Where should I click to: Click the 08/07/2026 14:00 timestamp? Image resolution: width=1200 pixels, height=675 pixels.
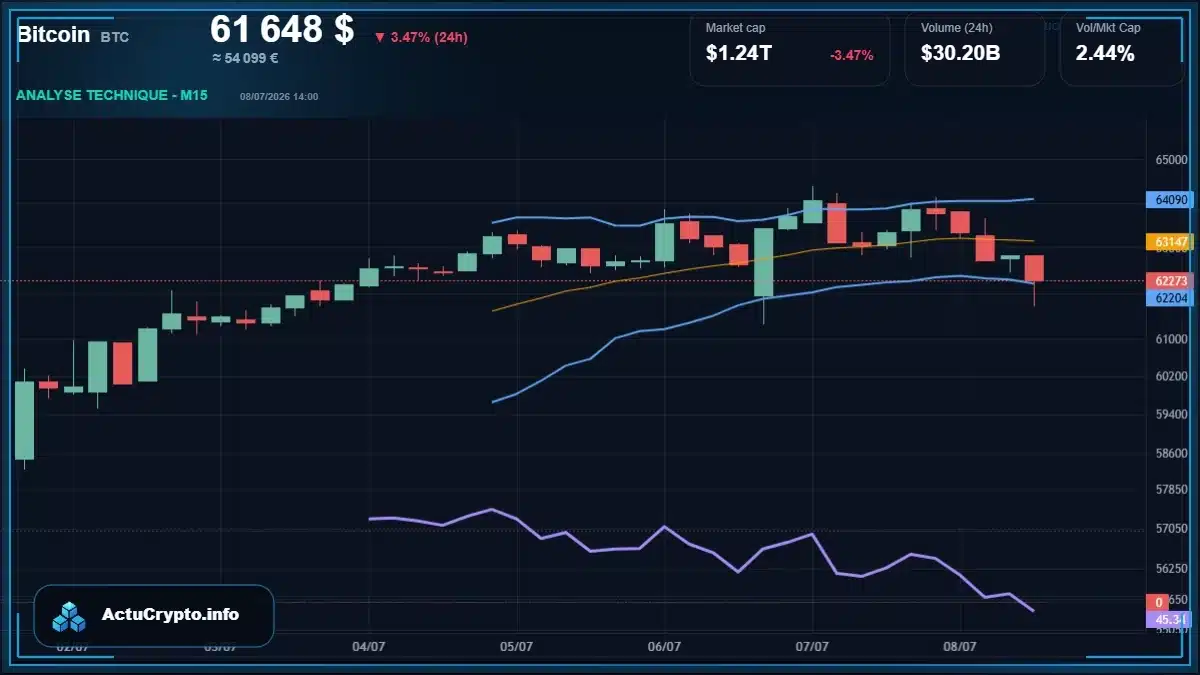[279, 97]
